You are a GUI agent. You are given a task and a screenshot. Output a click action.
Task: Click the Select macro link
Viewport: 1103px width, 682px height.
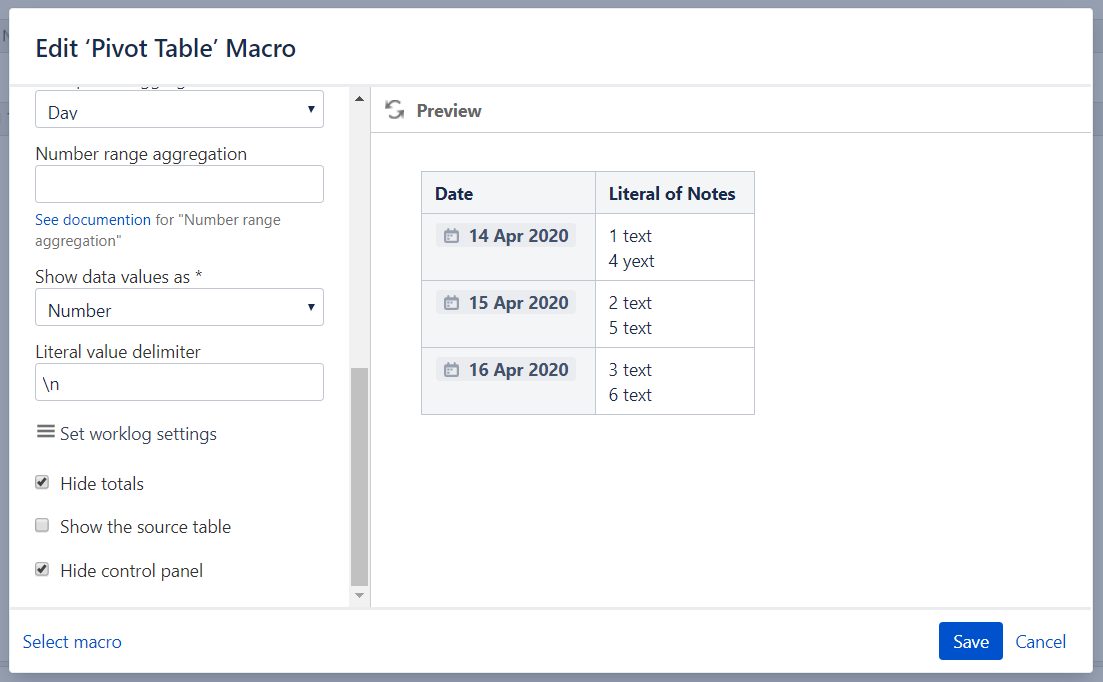pos(72,641)
